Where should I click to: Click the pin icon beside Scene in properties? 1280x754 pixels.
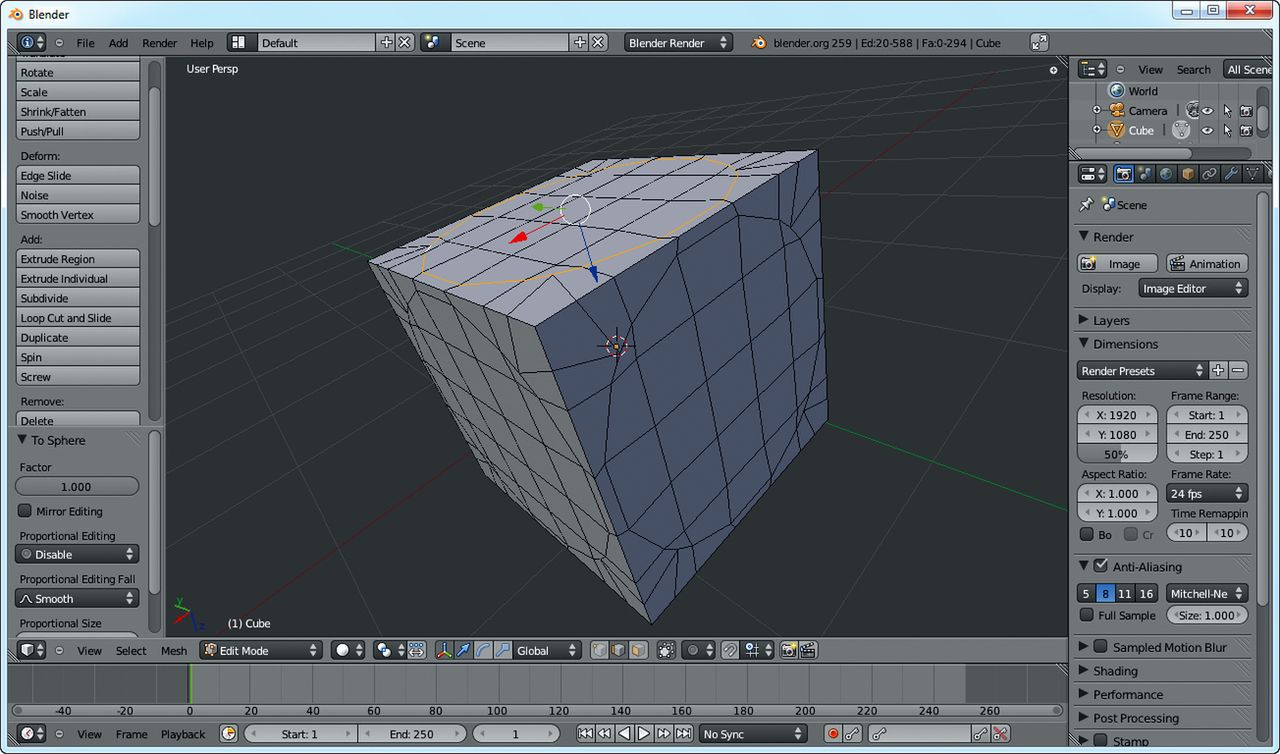click(x=1086, y=204)
